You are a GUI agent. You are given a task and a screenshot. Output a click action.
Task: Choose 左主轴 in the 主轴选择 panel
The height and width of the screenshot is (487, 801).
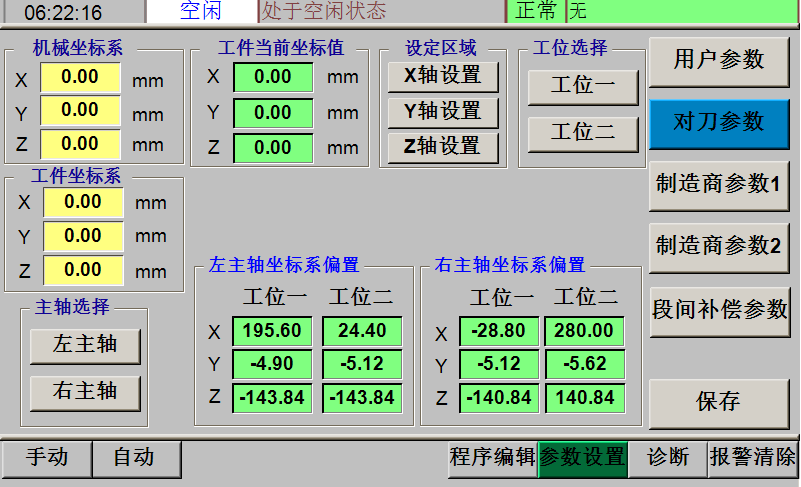click(x=85, y=345)
